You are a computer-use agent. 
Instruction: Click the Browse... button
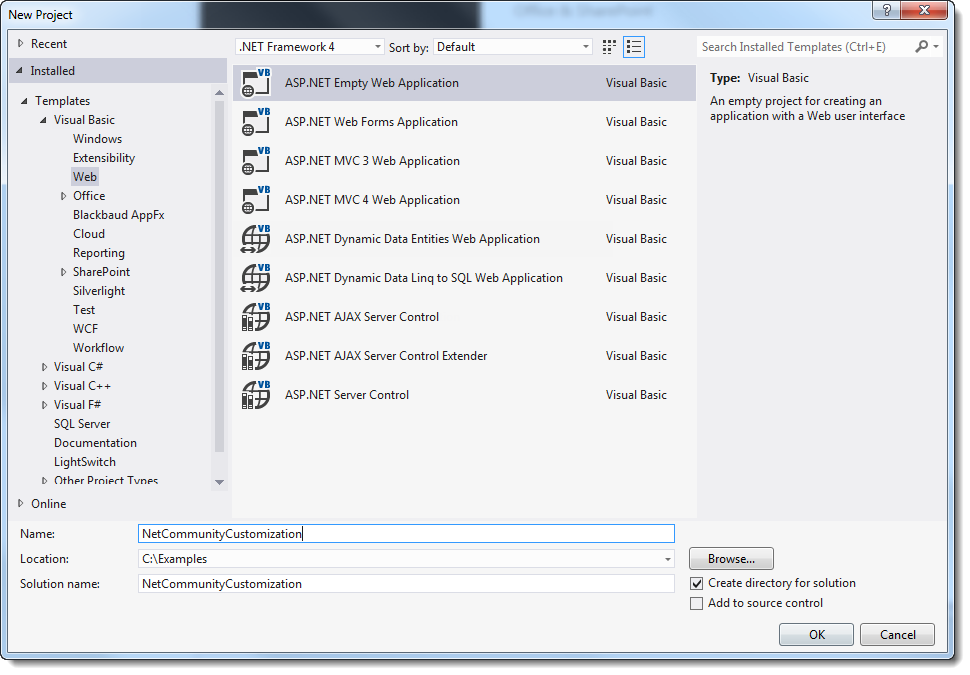(x=731, y=559)
